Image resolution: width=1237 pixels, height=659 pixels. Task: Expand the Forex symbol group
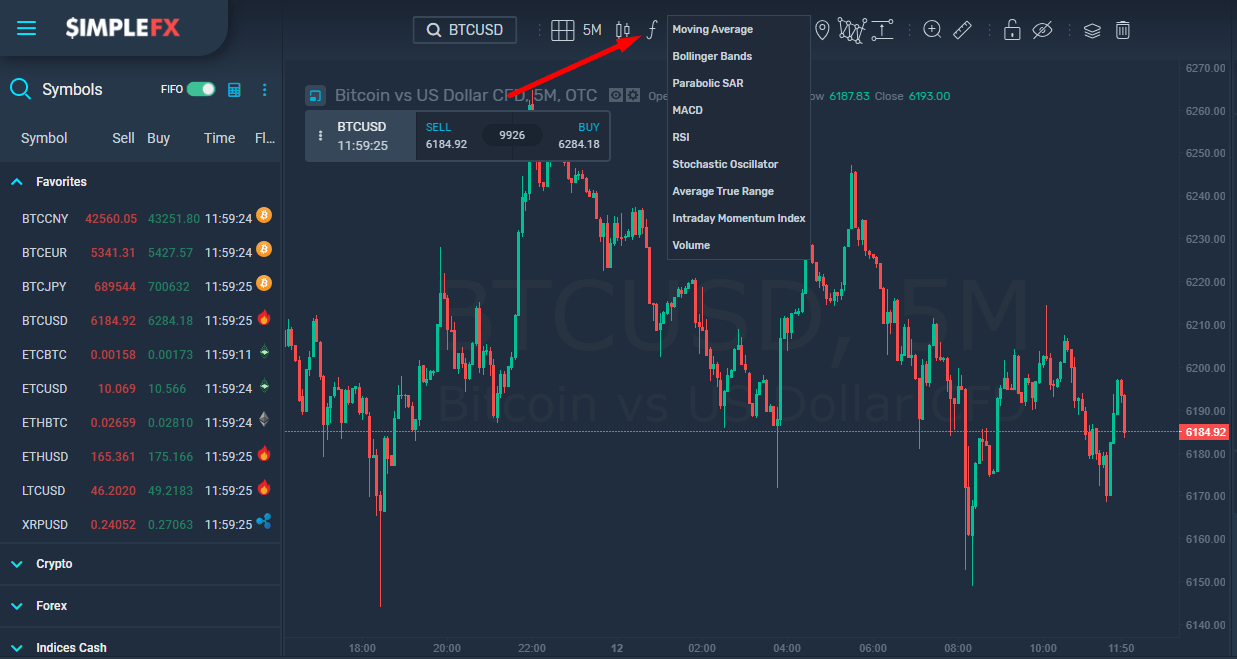pyautogui.click(x=17, y=606)
